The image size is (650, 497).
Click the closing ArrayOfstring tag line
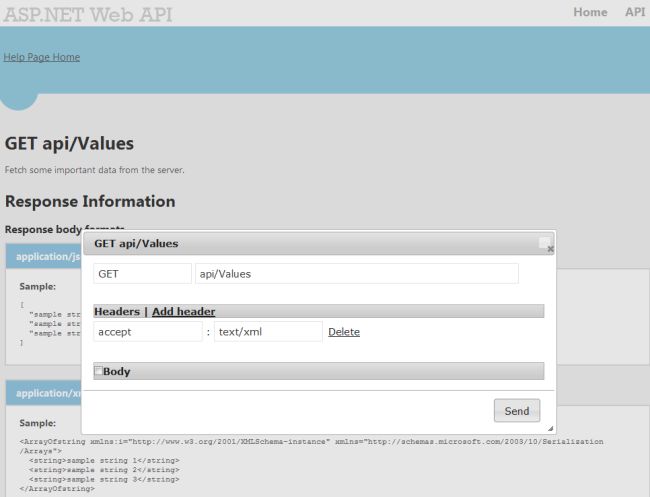57,489
